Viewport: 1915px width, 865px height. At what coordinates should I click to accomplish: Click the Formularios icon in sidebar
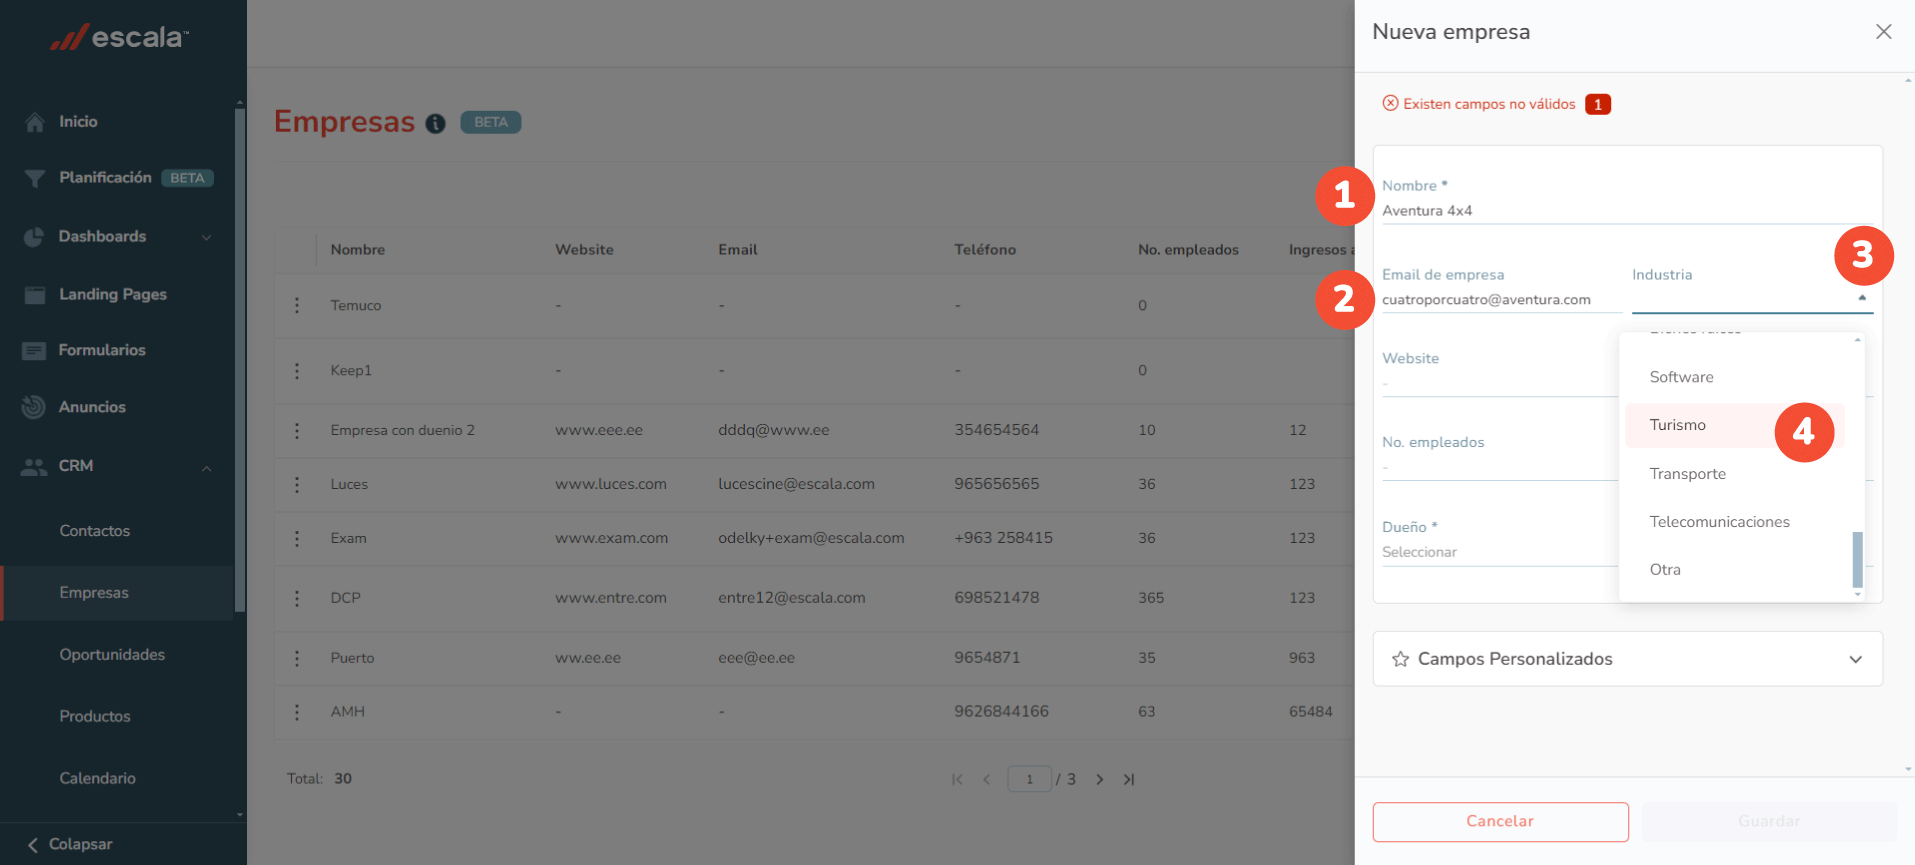(x=34, y=351)
